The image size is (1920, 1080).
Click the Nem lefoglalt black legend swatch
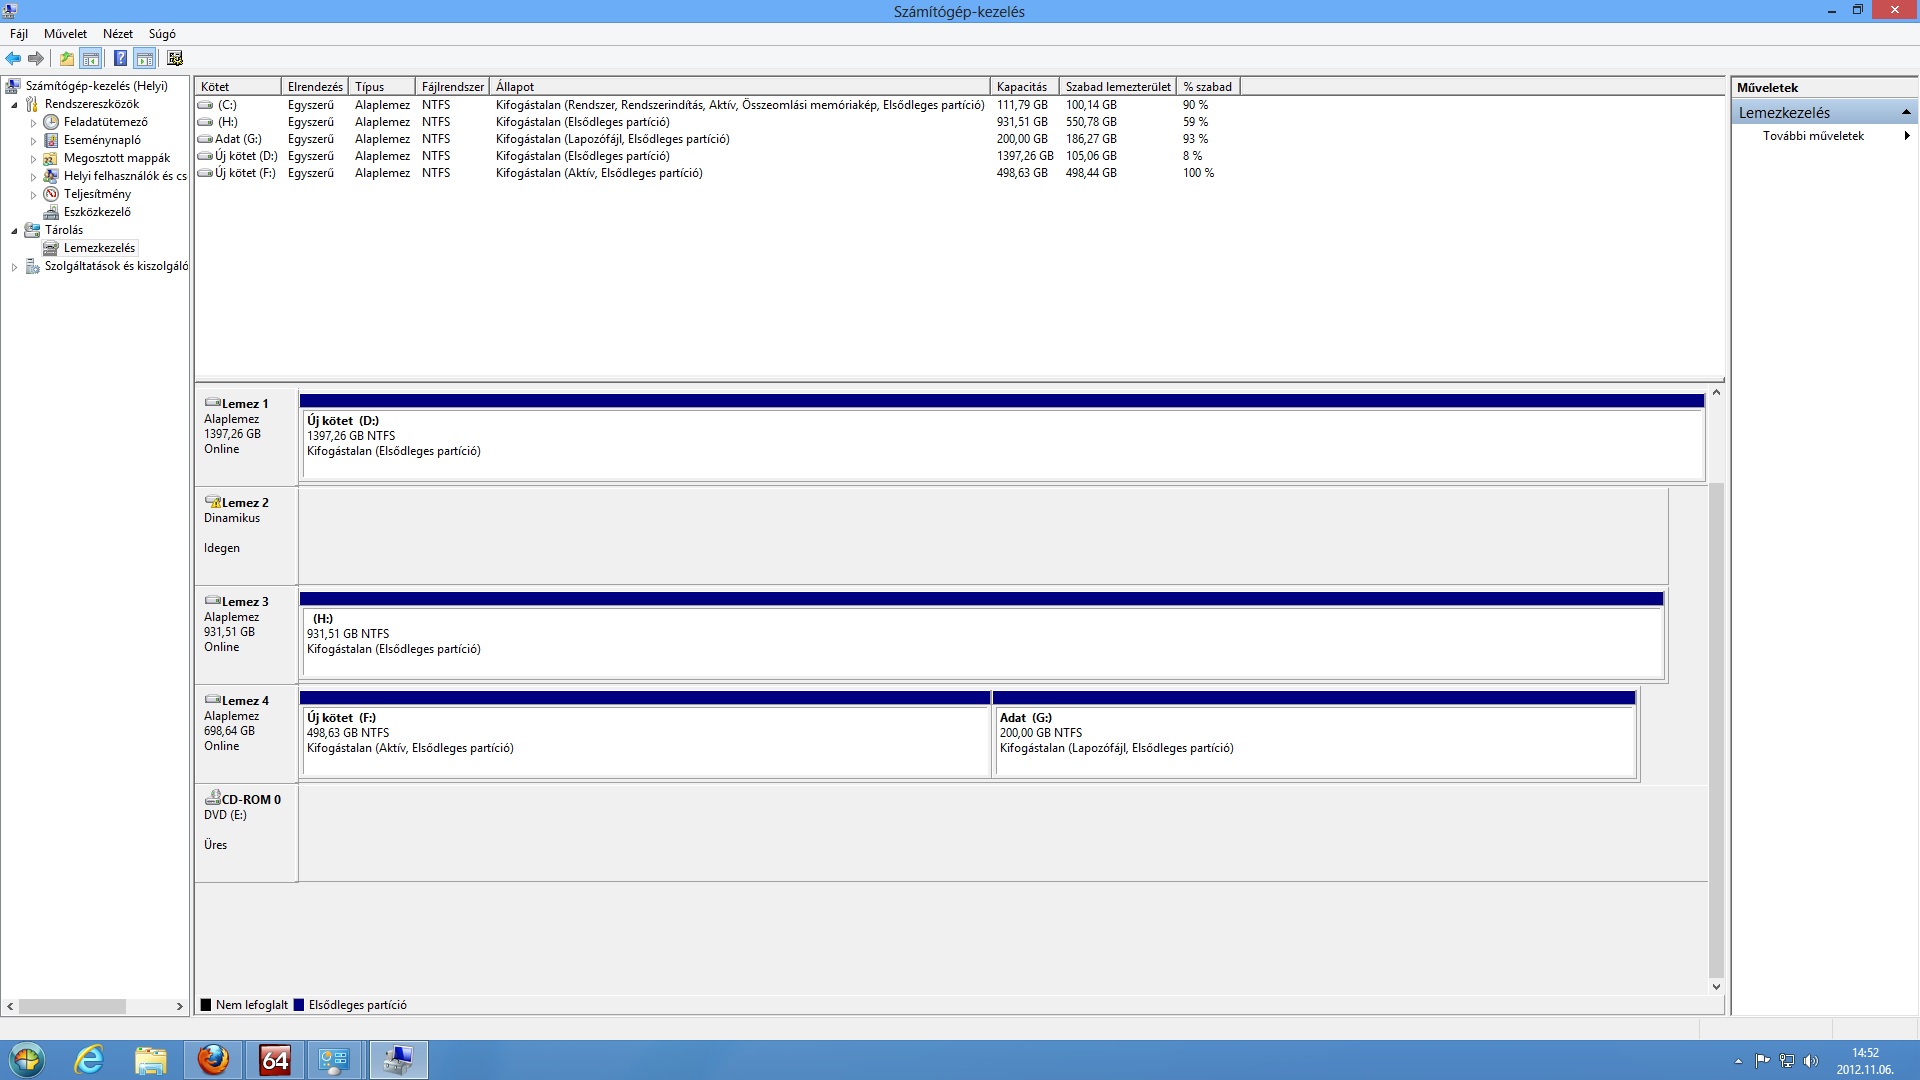click(206, 1005)
